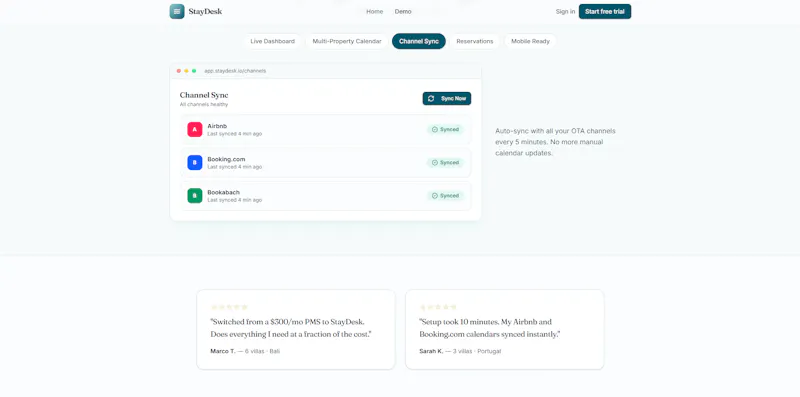Click the refresh icon in Sync Now
The width and height of the screenshot is (800, 397).
431,98
